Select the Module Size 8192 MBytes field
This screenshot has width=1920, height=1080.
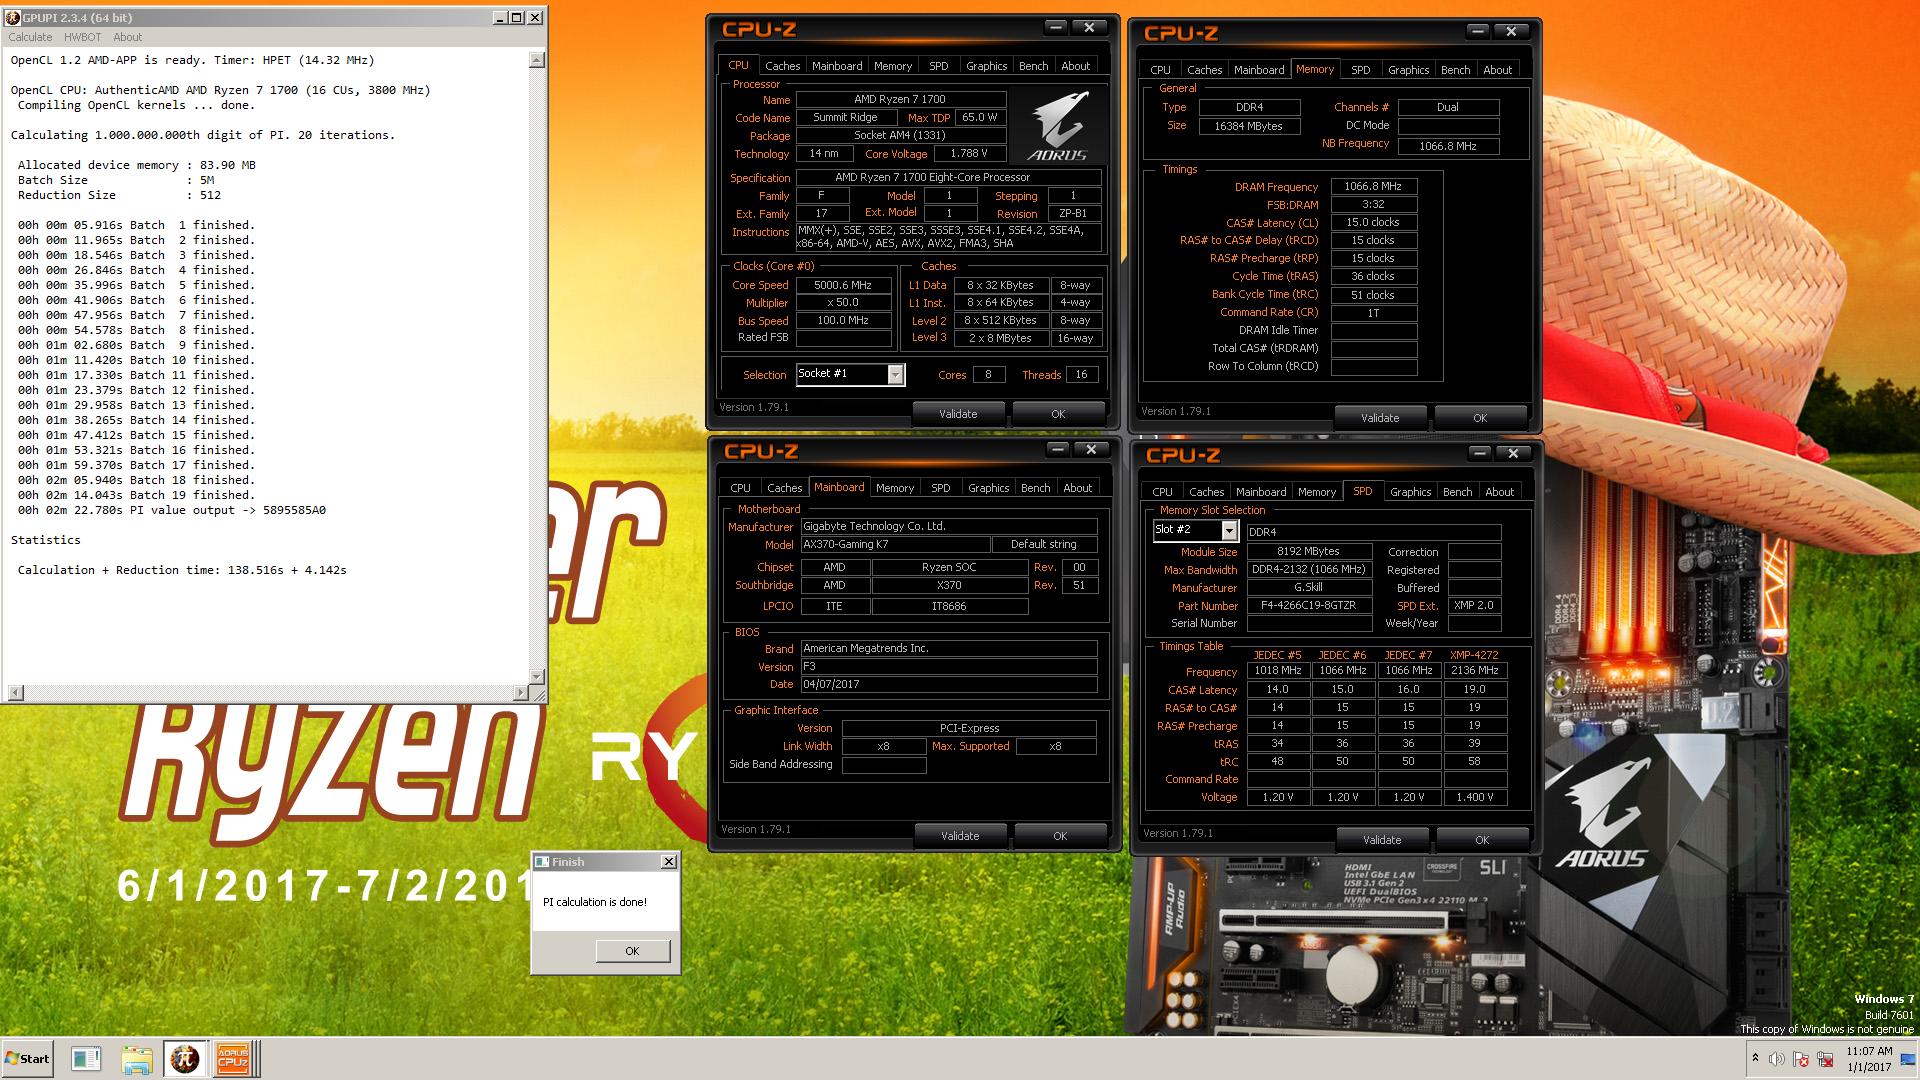(x=1308, y=551)
